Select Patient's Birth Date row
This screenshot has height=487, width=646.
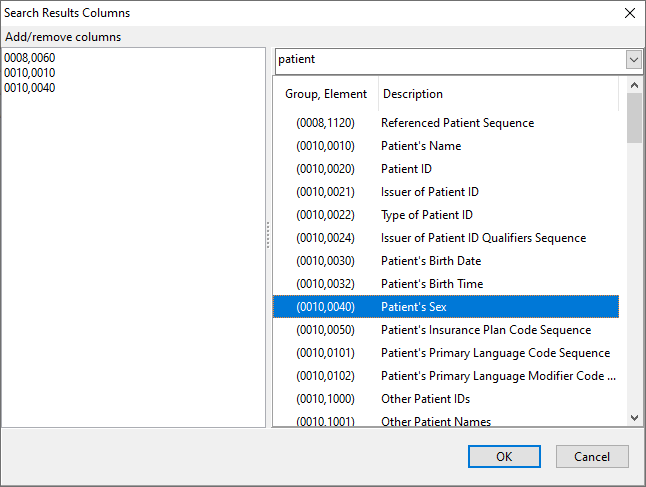pos(431,261)
